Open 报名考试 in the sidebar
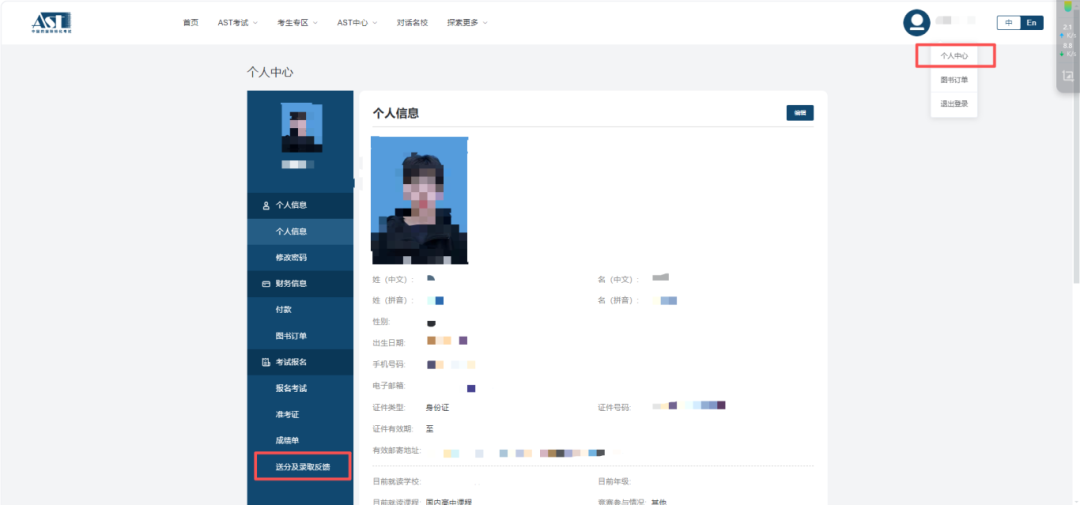Viewport: 1080px width, 505px height. [x=300, y=389]
